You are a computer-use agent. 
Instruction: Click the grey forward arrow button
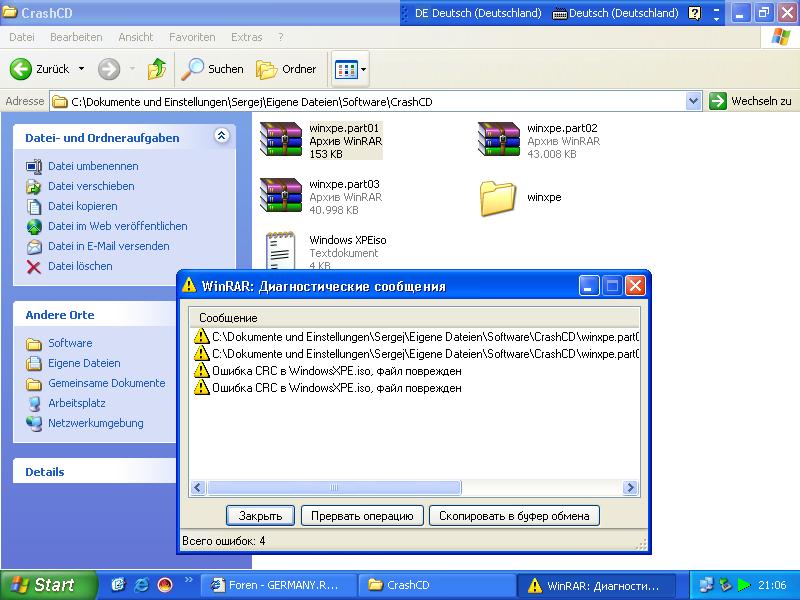pos(109,69)
